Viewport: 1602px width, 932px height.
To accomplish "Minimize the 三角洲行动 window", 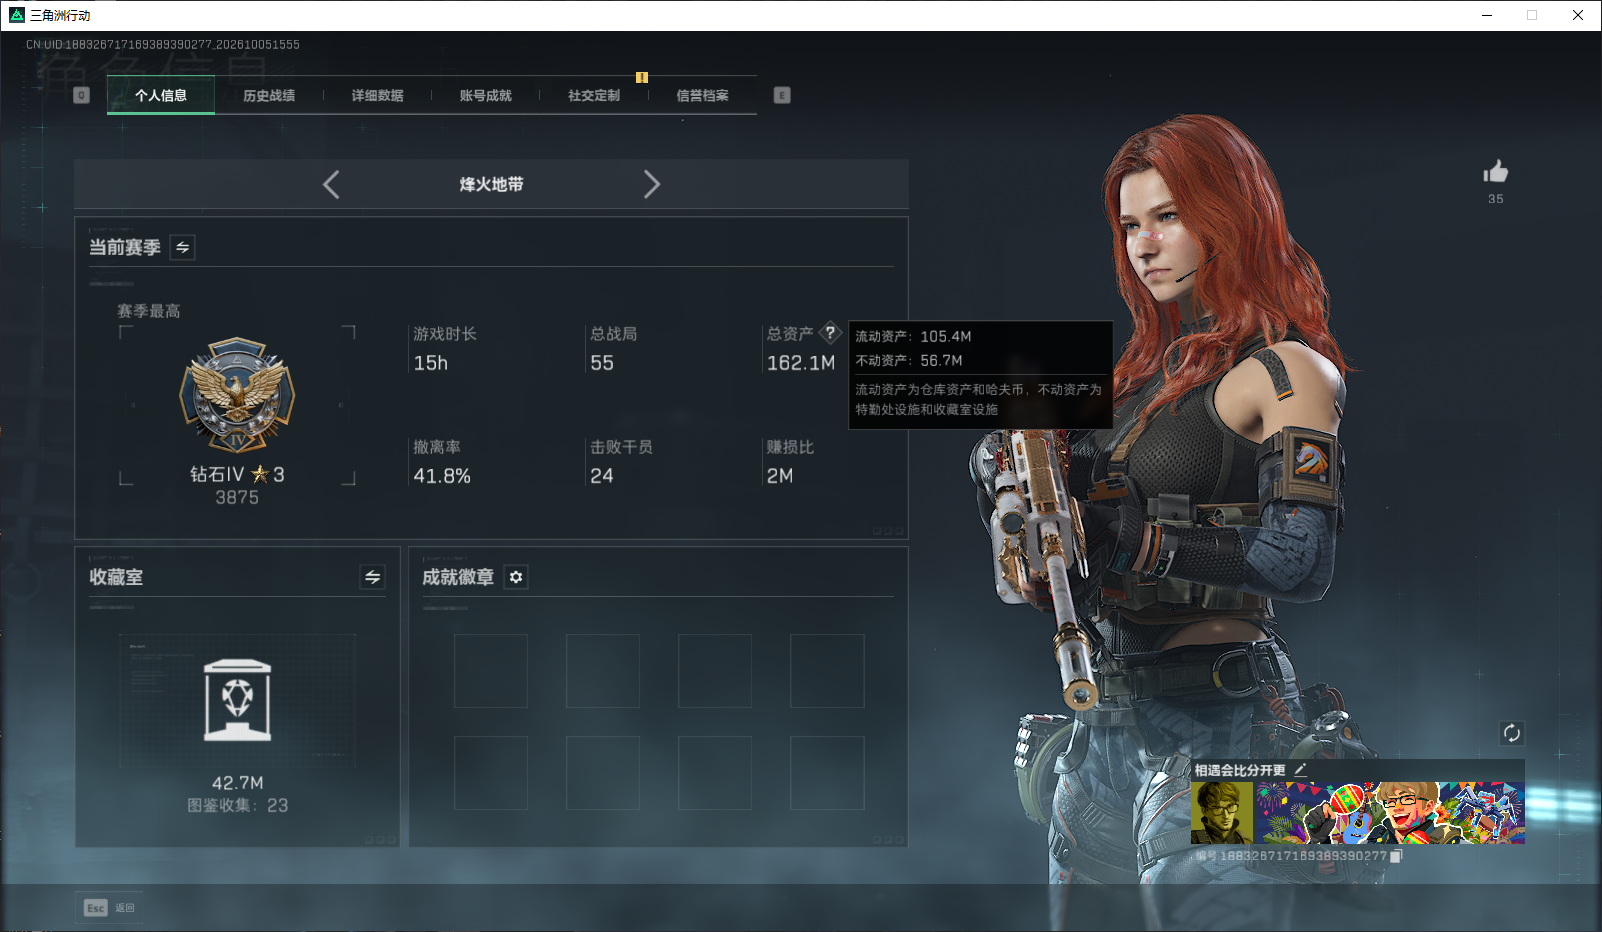I will tap(1487, 15).
